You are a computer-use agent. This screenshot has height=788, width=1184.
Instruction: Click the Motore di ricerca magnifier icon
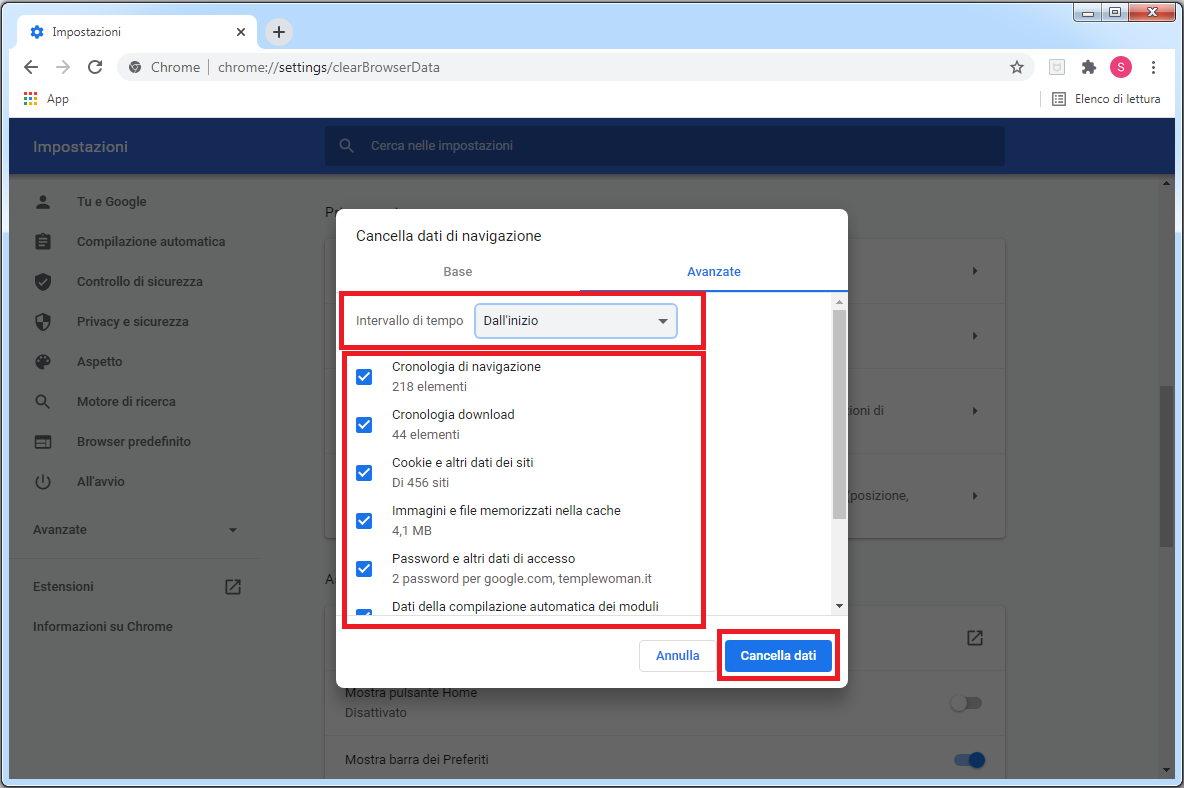coord(43,402)
